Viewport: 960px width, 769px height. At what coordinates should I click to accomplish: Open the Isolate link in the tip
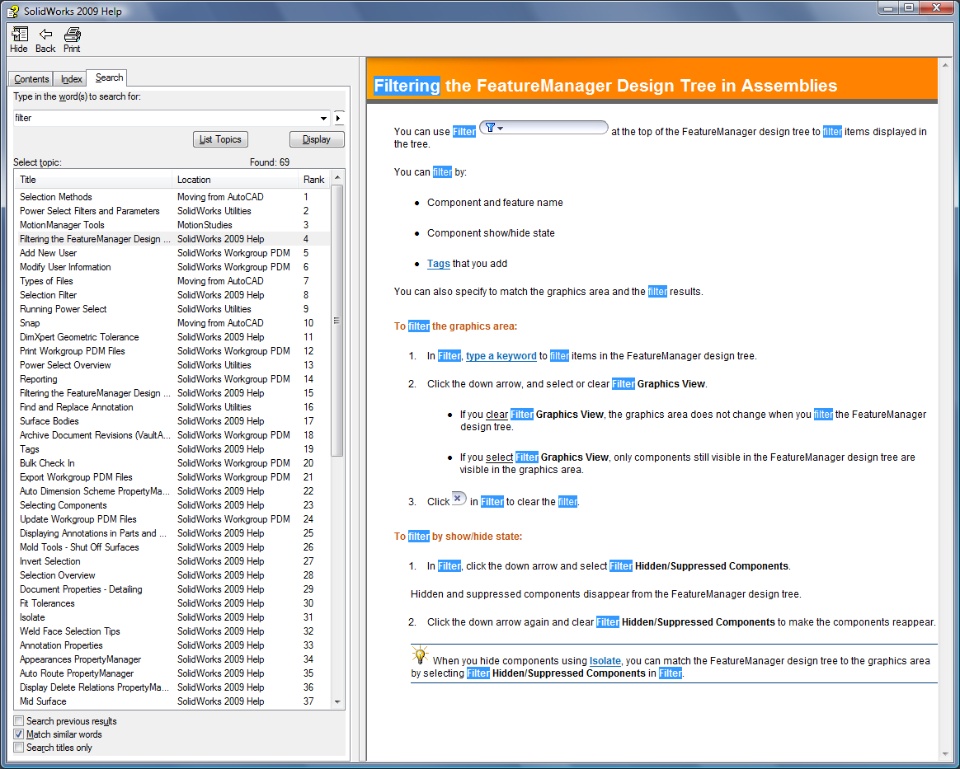click(605, 661)
